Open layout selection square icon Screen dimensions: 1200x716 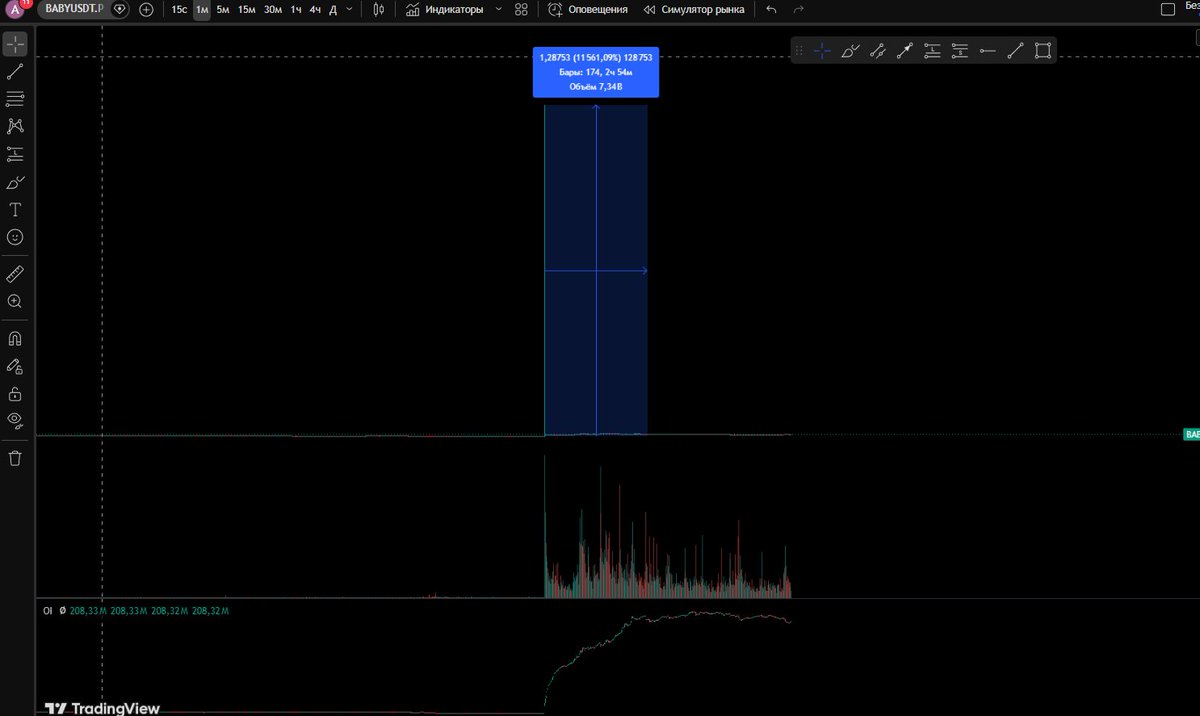pos(1167,9)
